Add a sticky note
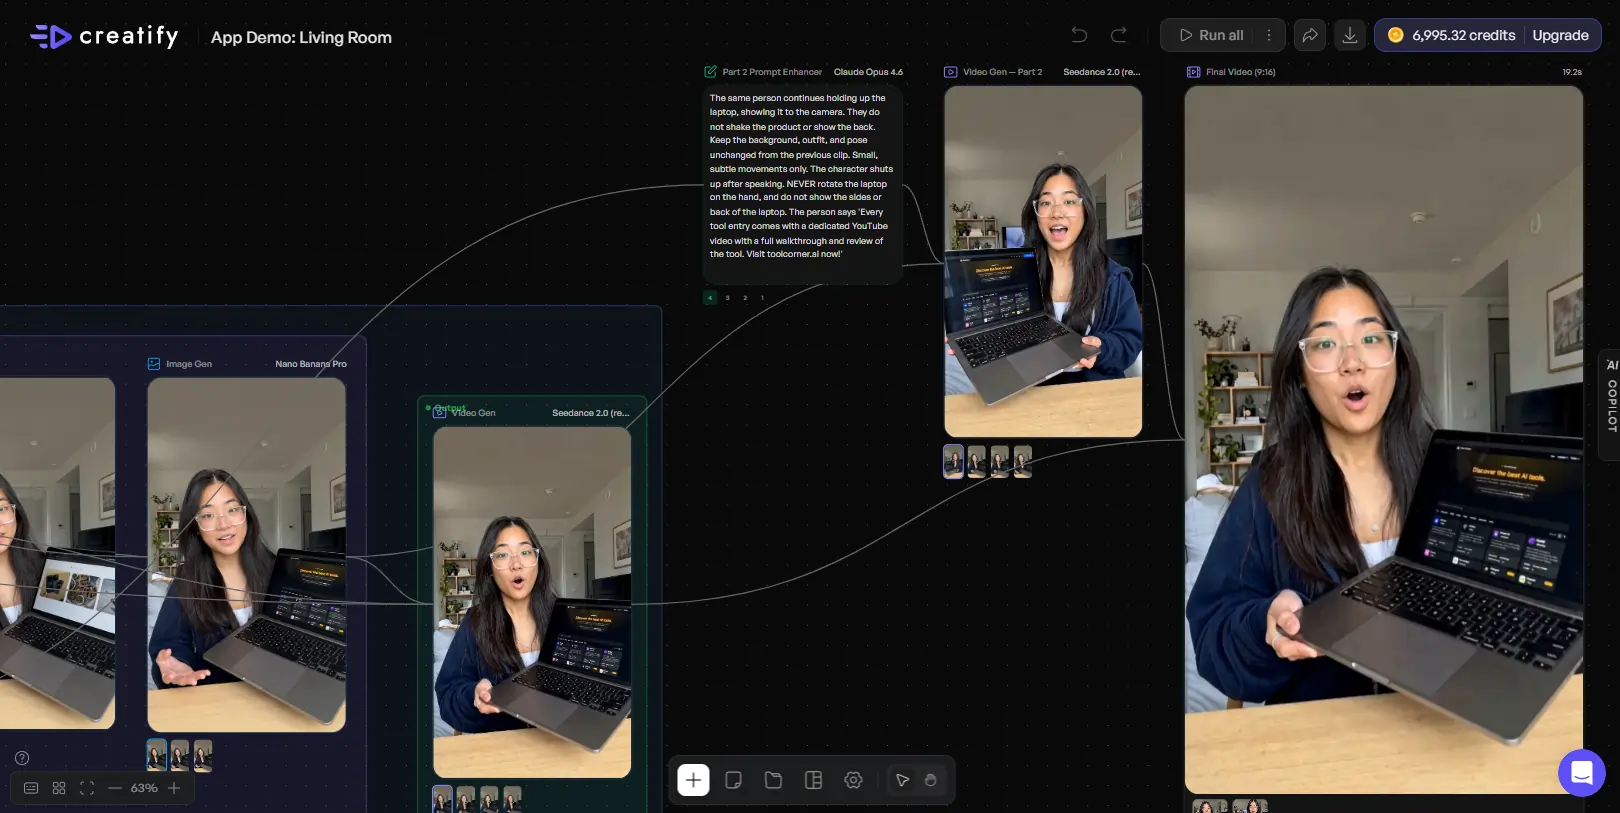The width and height of the screenshot is (1620, 813). coord(733,780)
